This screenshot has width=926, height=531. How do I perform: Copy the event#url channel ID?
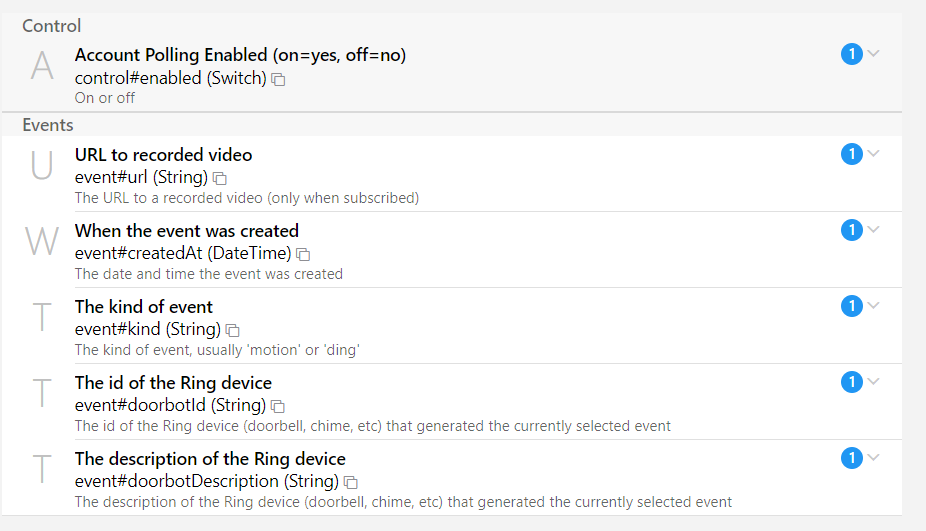tap(220, 178)
